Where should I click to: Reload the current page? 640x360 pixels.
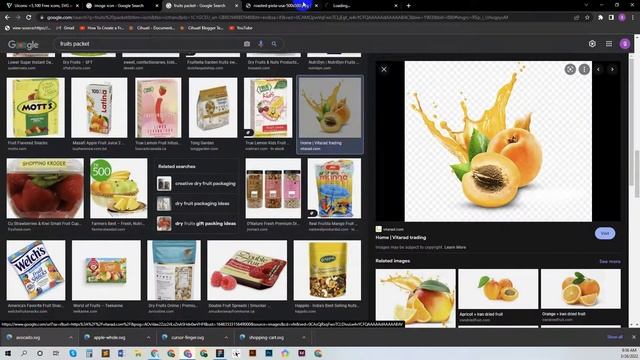[29, 18]
